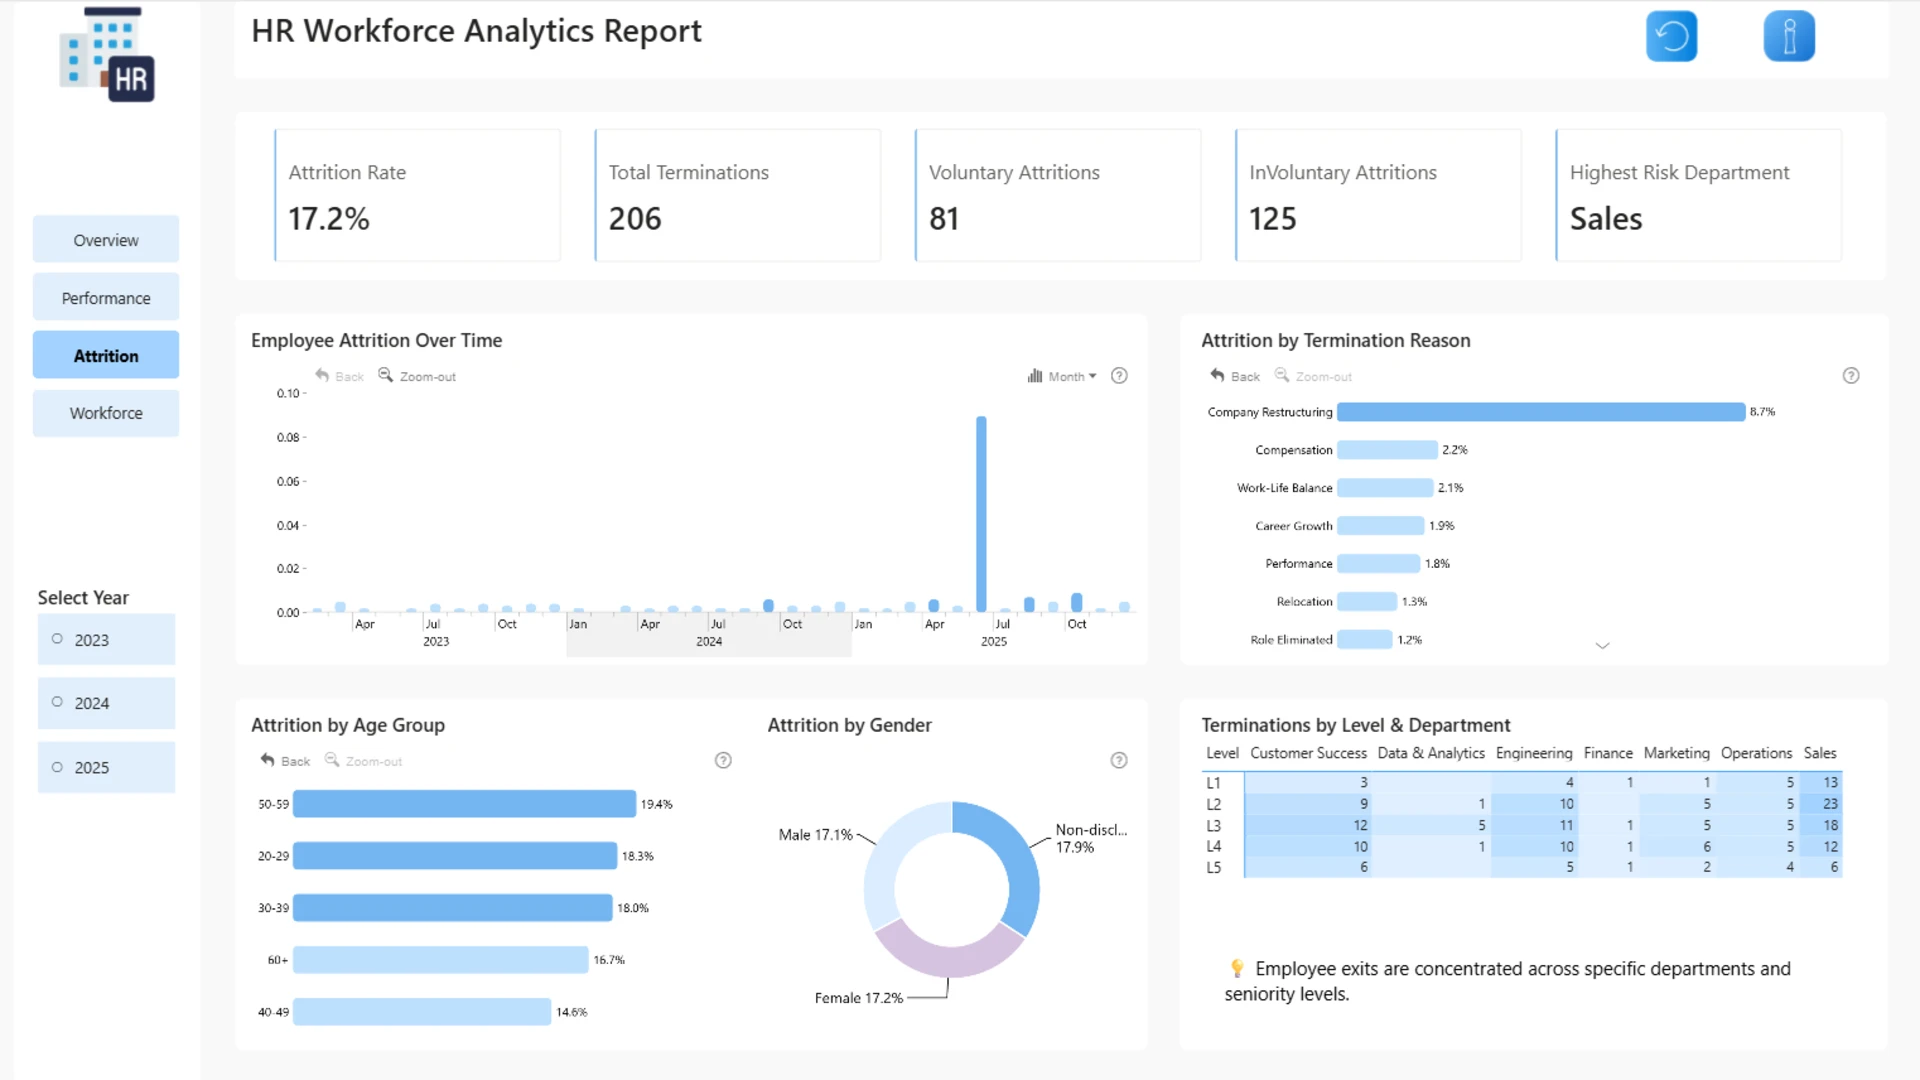
Task: Click the Company Restructuring bar
Action: point(1541,412)
